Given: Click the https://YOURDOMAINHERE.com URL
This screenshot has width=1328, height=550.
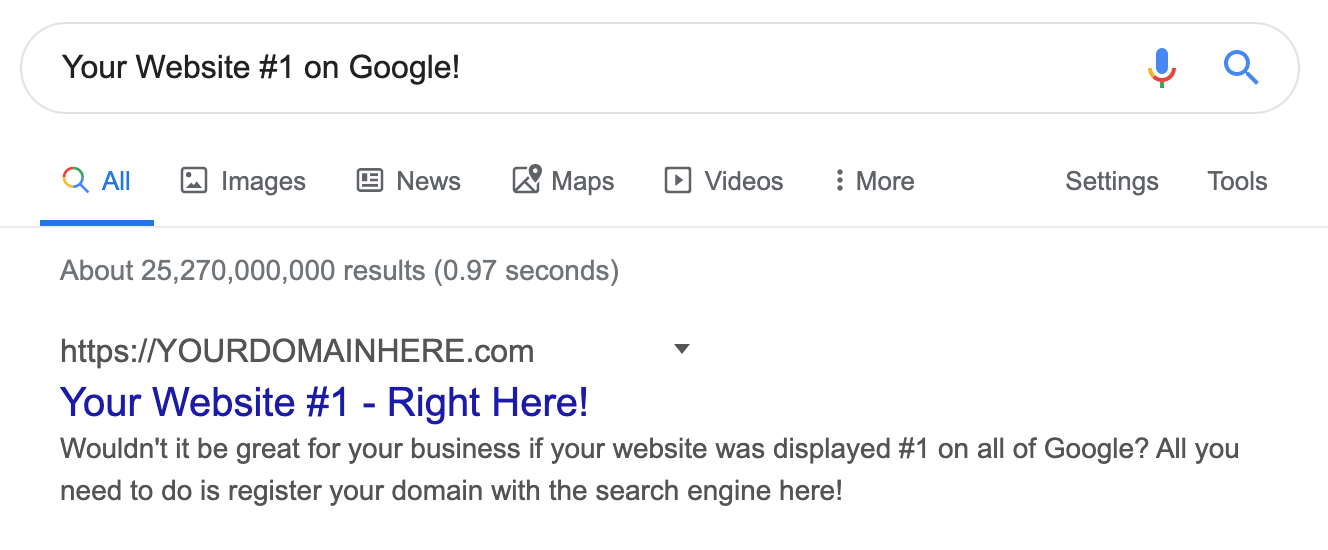Looking at the screenshot, I should click(297, 351).
